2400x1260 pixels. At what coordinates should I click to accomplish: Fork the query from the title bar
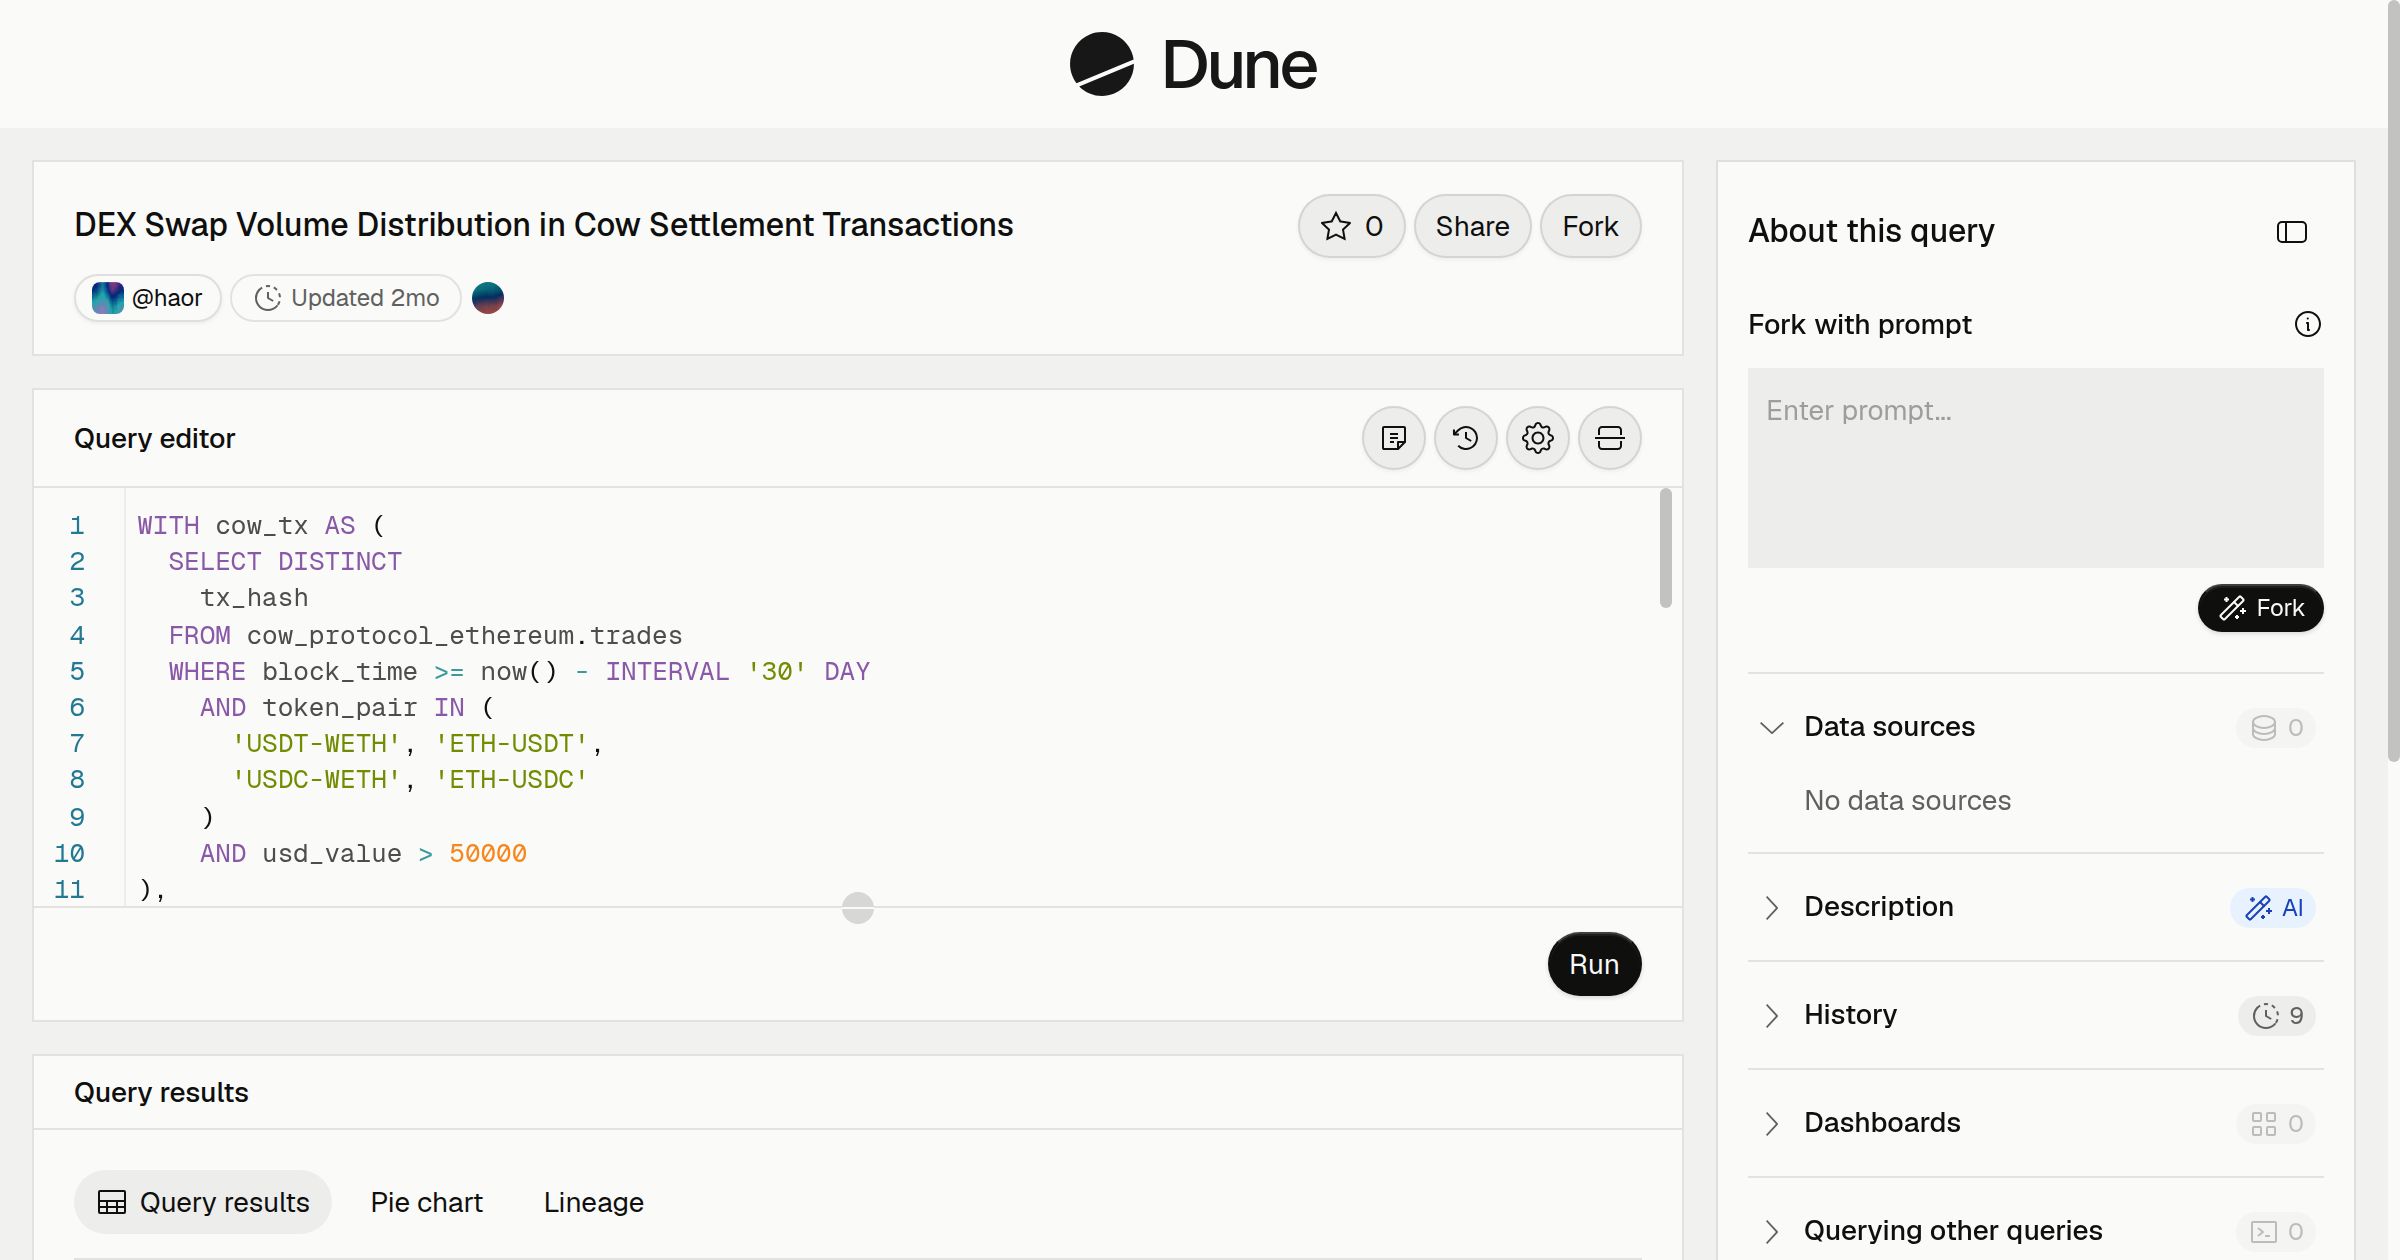[x=1590, y=226]
